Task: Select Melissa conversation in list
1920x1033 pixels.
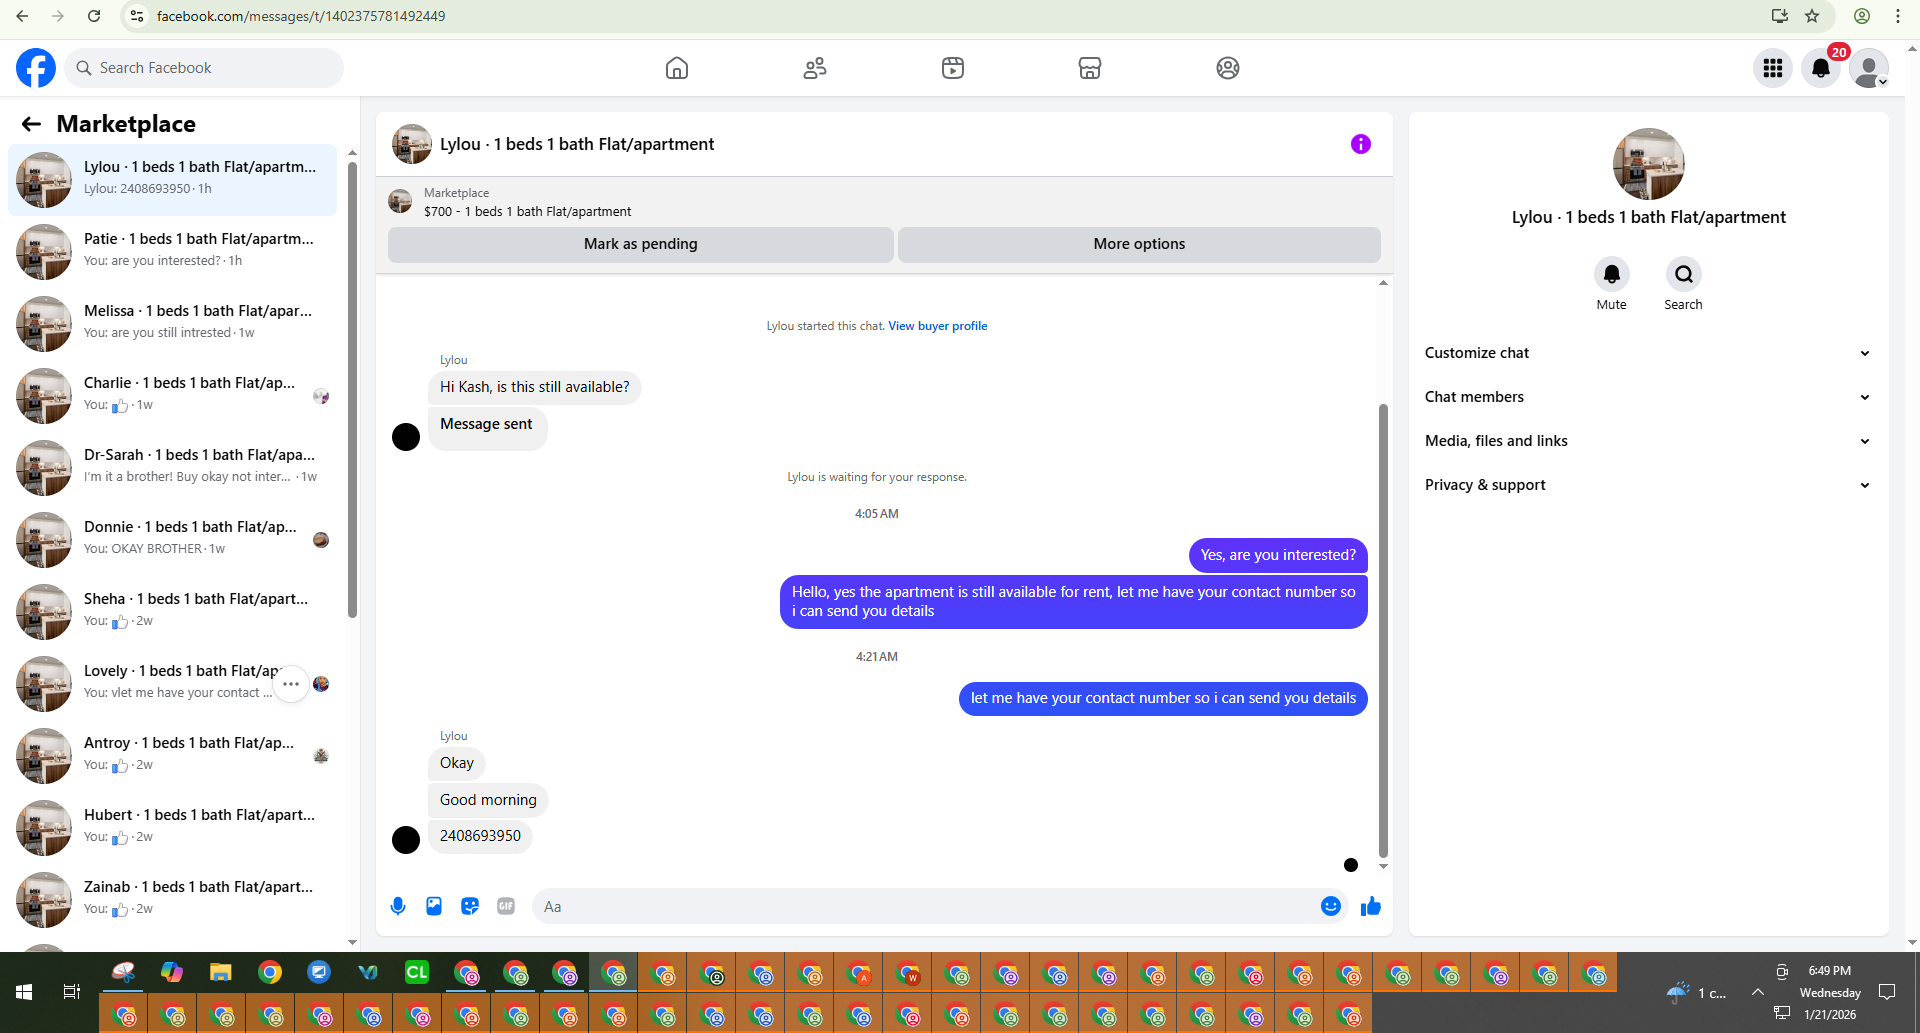Action: click(172, 324)
